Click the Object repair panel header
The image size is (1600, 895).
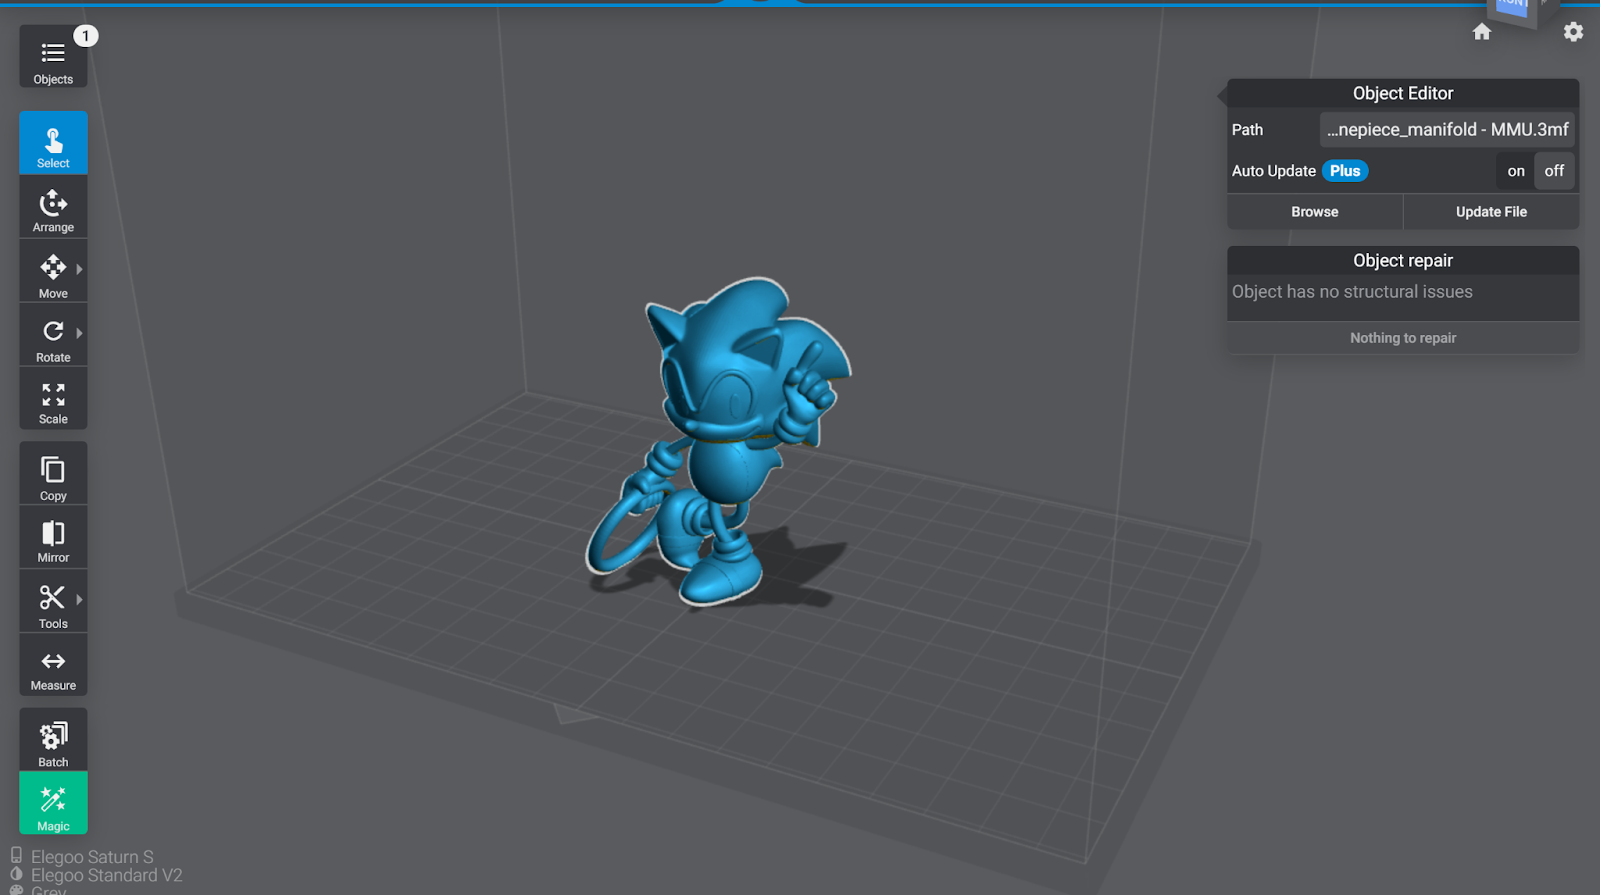(1403, 260)
